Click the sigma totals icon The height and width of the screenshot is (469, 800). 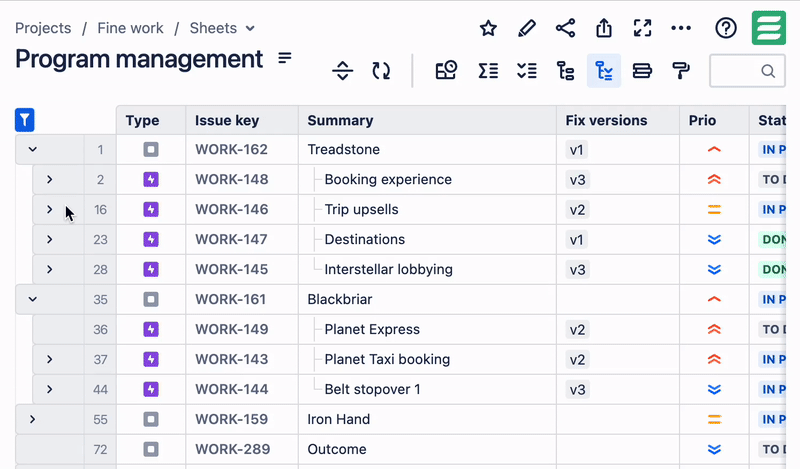(488, 70)
